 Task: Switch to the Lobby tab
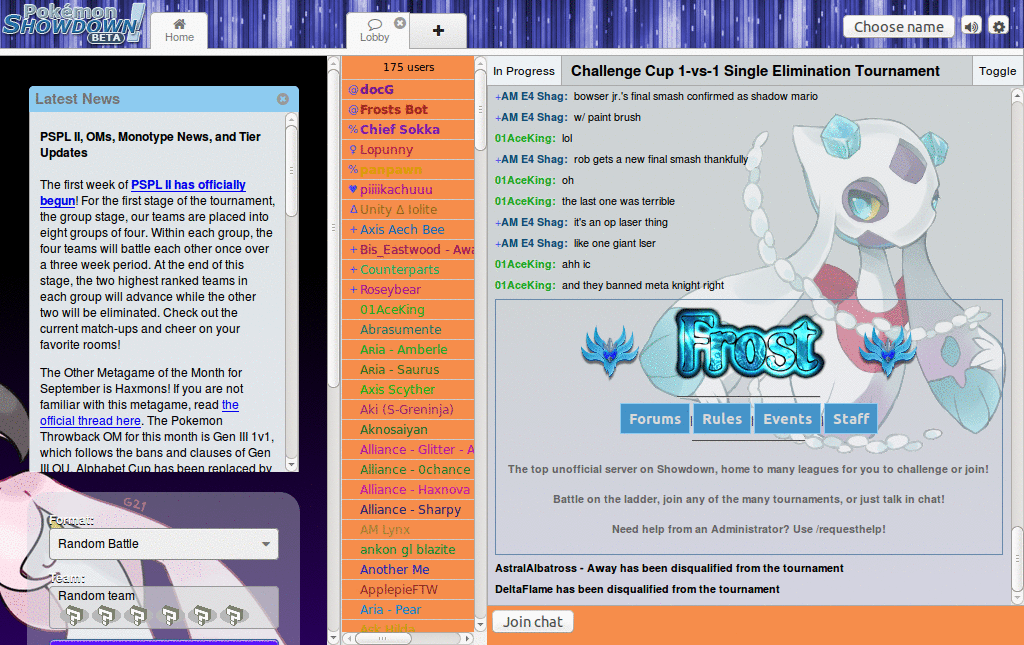click(375, 31)
